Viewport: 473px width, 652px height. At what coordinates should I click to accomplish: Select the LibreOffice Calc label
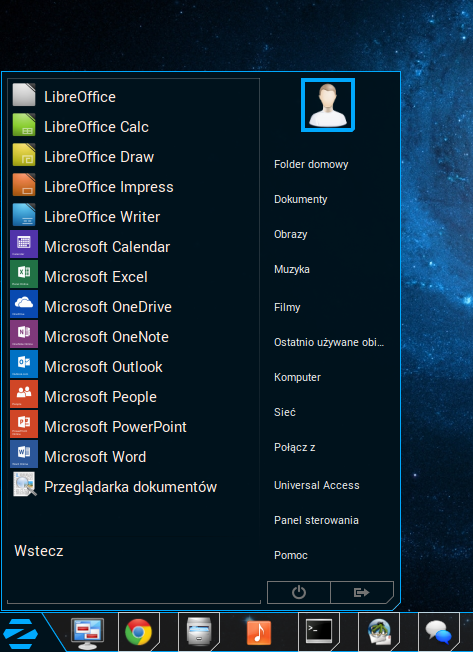click(x=96, y=127)
